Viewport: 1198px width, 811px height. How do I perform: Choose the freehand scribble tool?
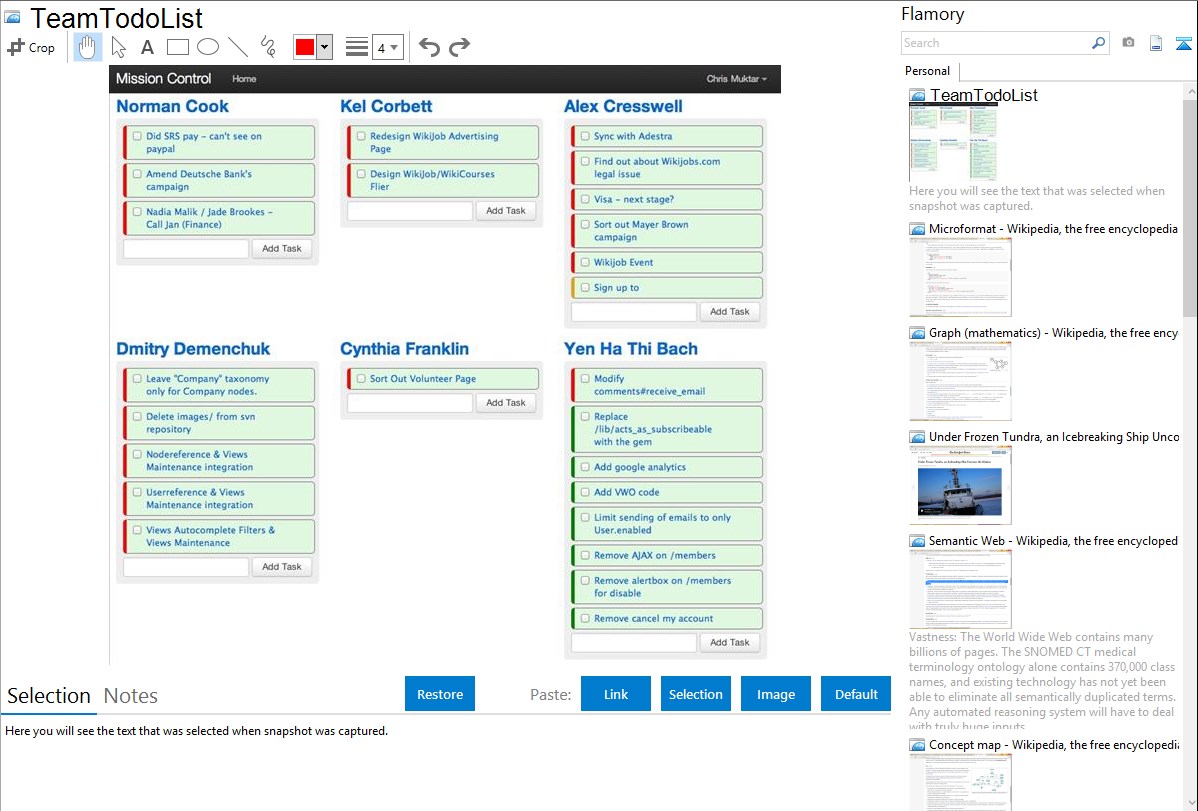pos(268,47)
